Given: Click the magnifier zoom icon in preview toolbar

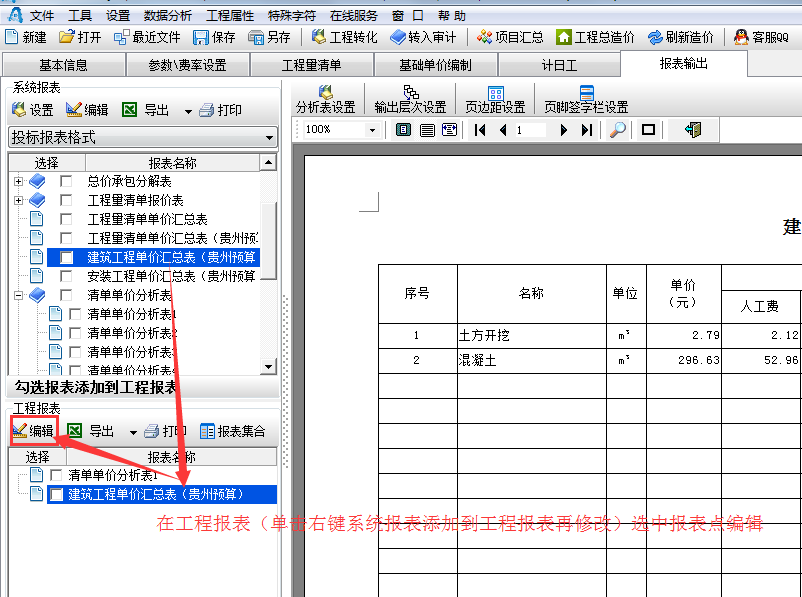Looking at the screenshot, I should pyautogui.click(x=618, y=130).
